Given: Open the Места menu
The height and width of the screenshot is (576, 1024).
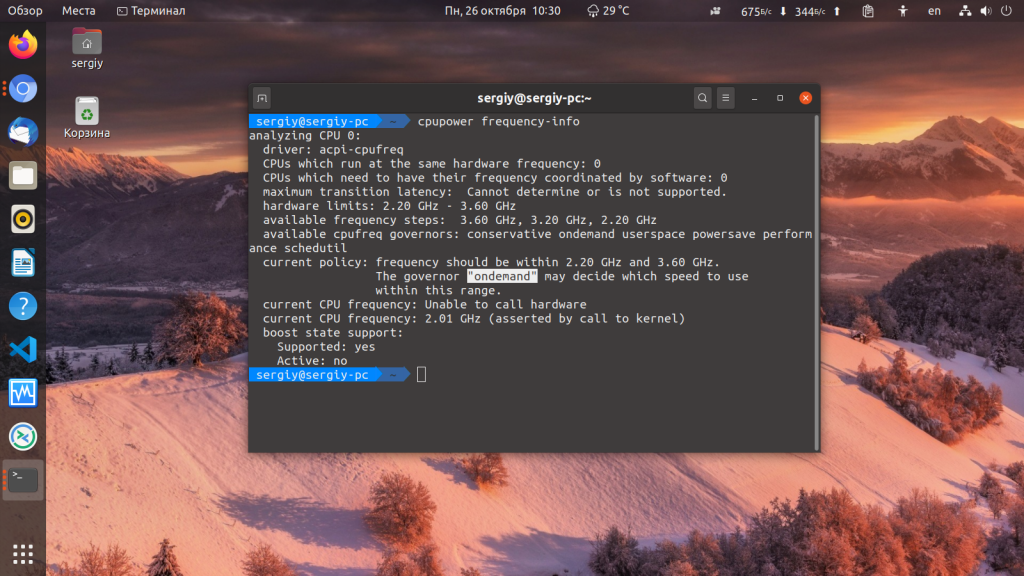Looking at the screenshot, I should 78,10.
